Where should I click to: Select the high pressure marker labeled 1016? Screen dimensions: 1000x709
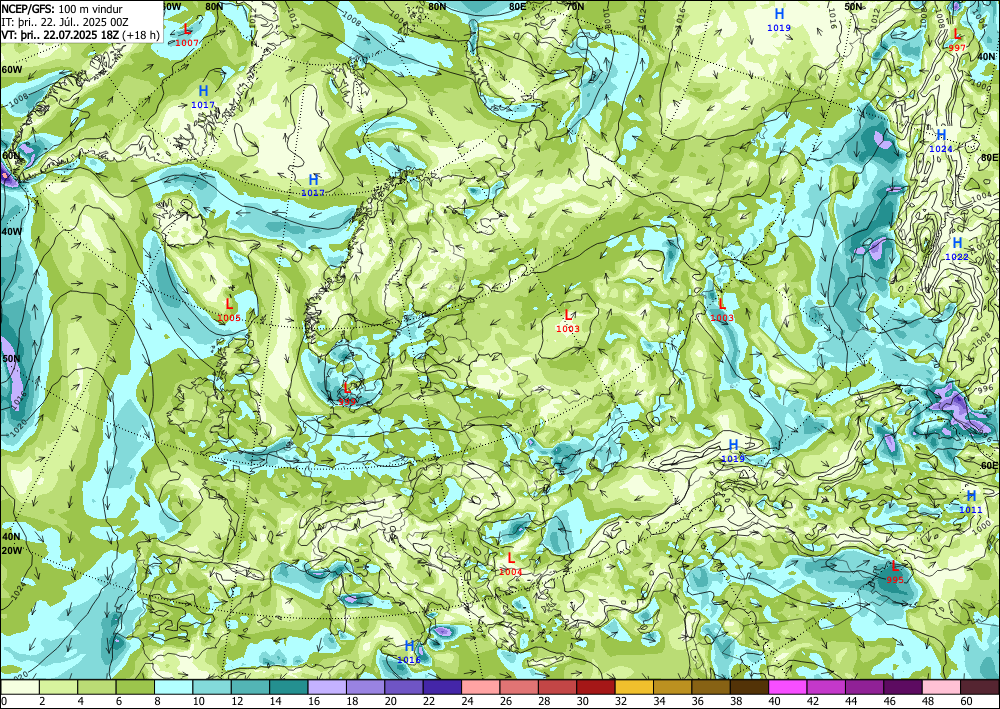tap(409, 652)
